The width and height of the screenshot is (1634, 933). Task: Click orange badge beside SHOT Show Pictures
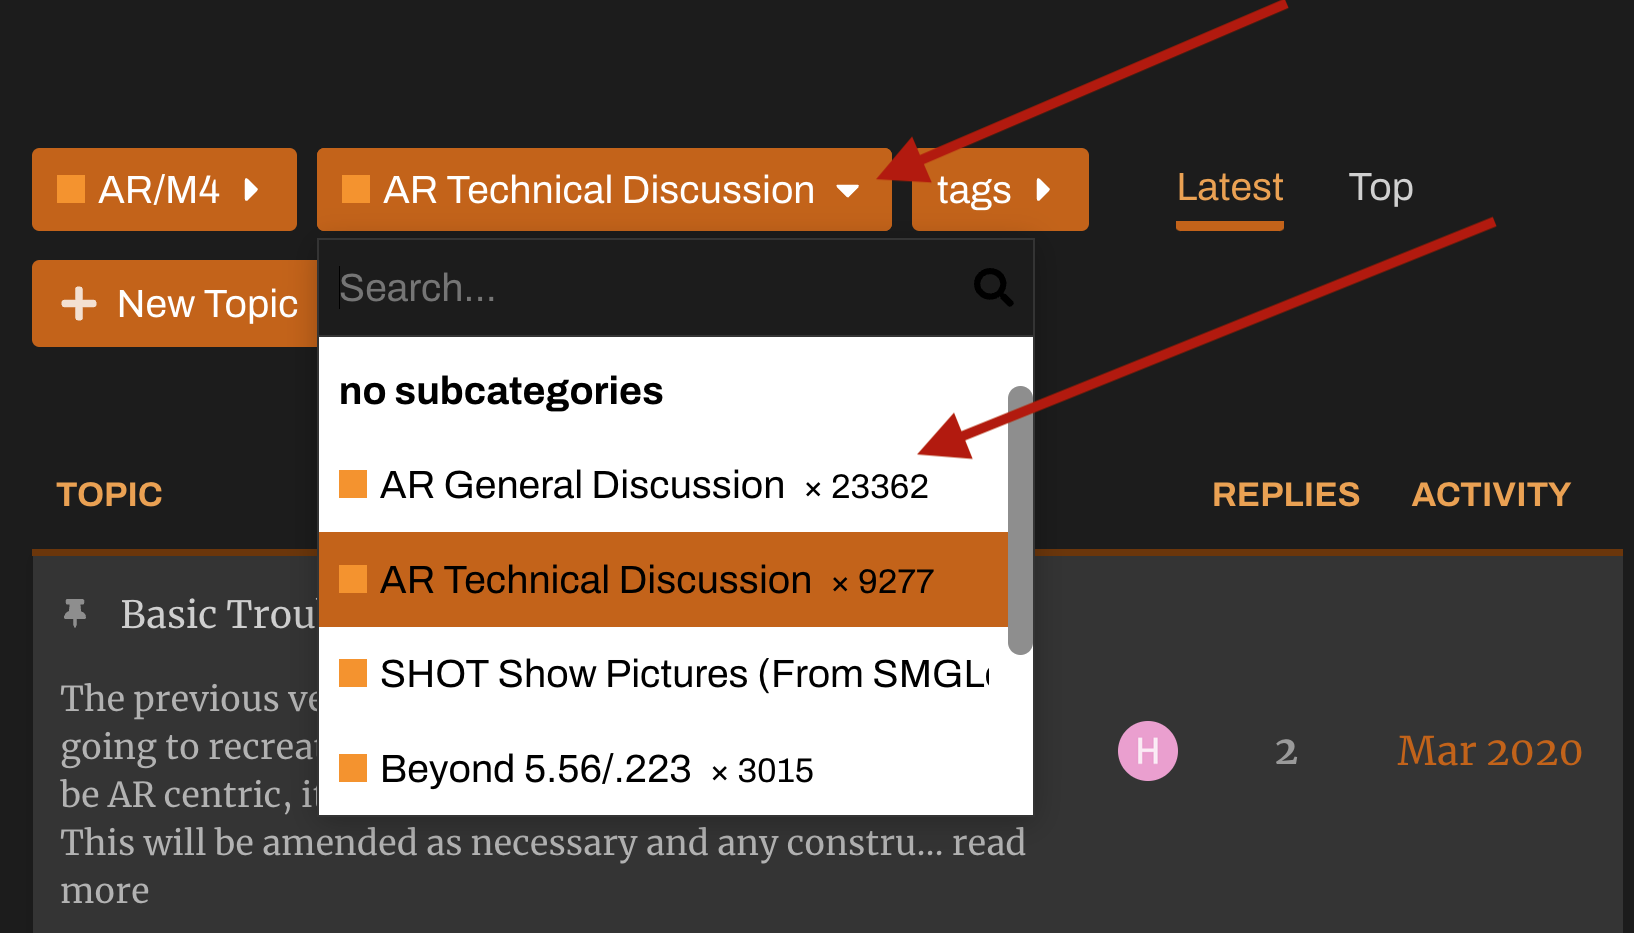(x=353, y=674)
